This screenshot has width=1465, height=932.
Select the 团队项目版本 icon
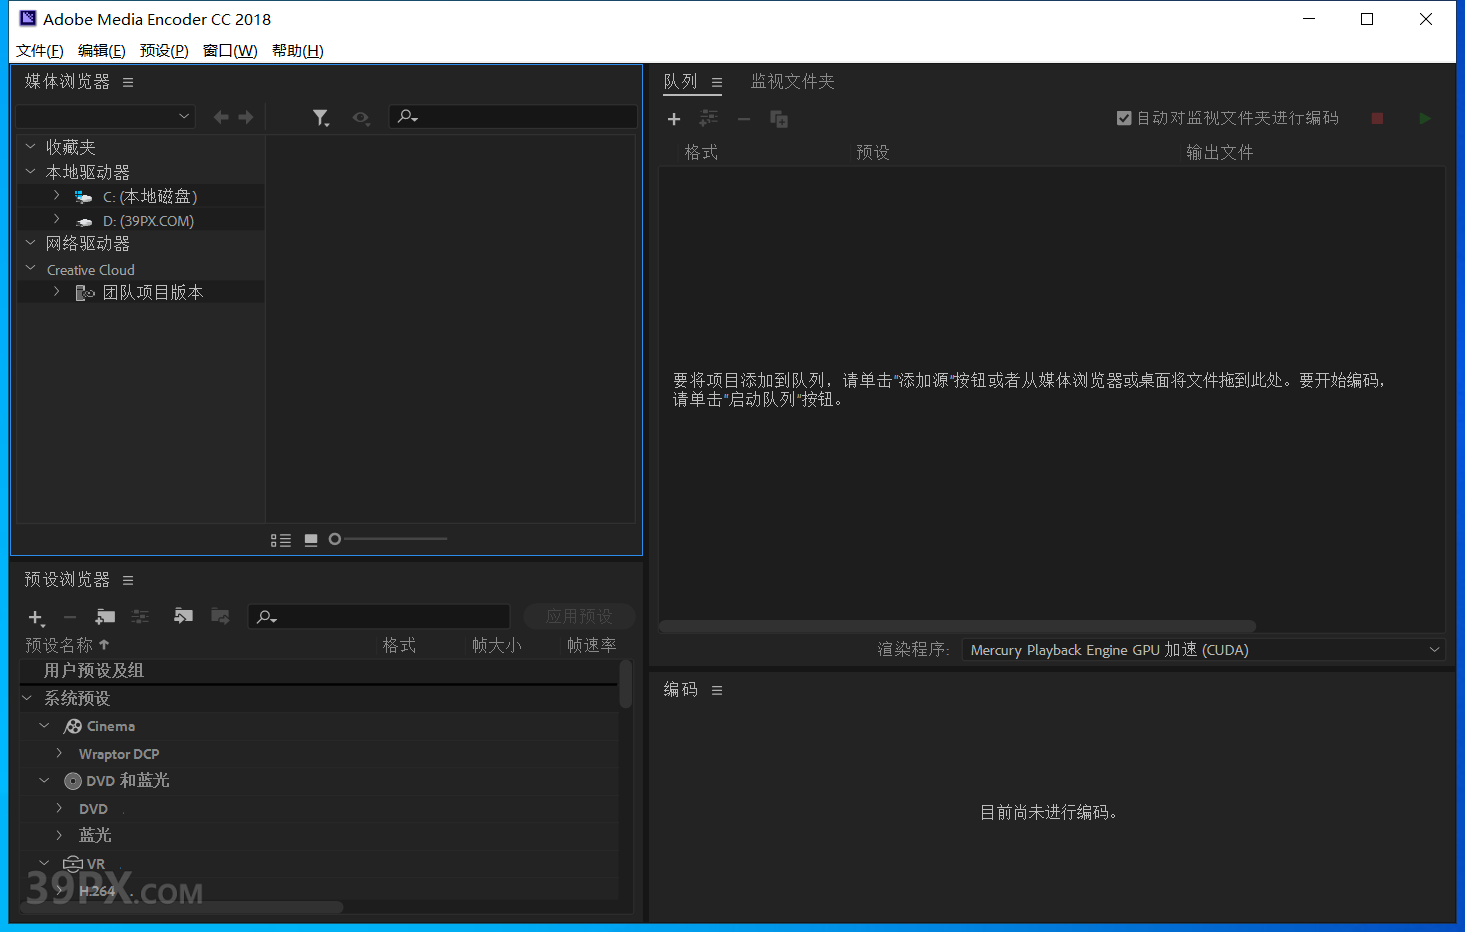click(85, 293)
